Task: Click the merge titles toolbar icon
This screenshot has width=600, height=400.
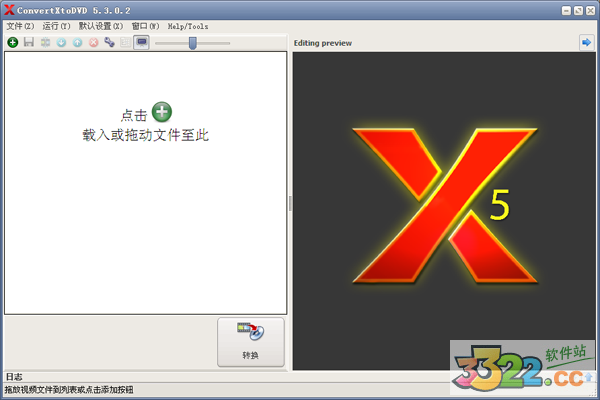Action: (45, 42)
